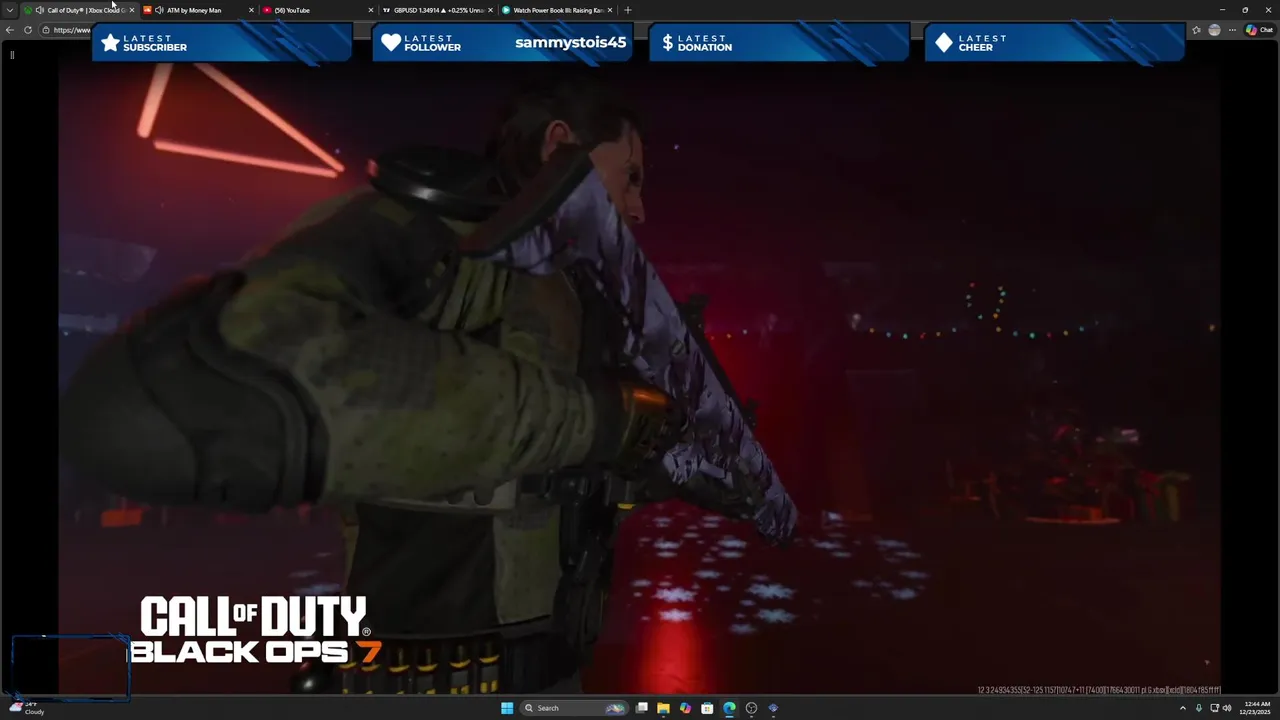Open the Copilot app on taskbar
Screen dimensions: 1280x720
click(x=685, y=708)
